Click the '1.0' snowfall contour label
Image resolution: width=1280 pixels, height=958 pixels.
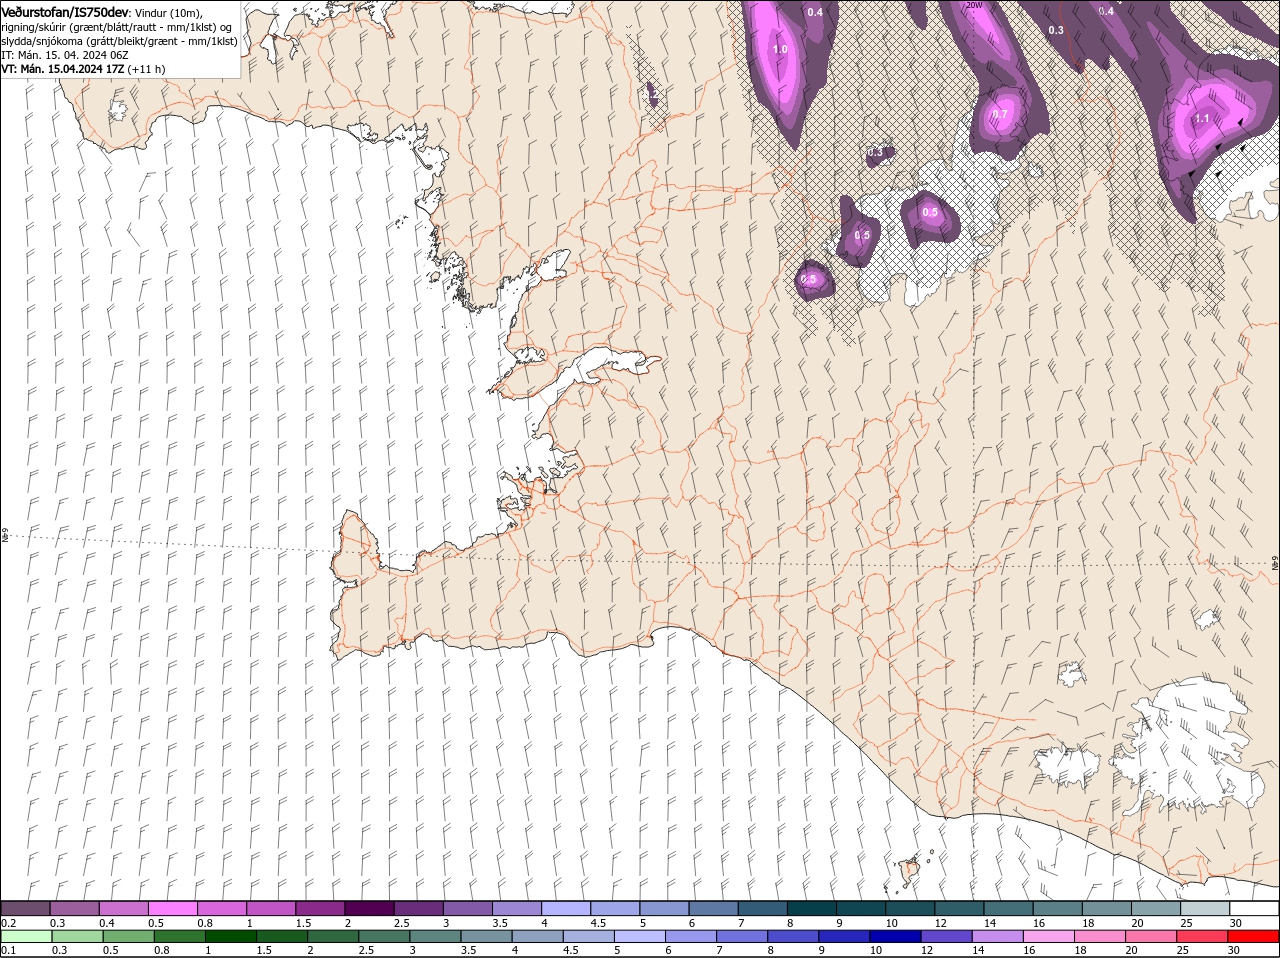click(x=780, y=49)
